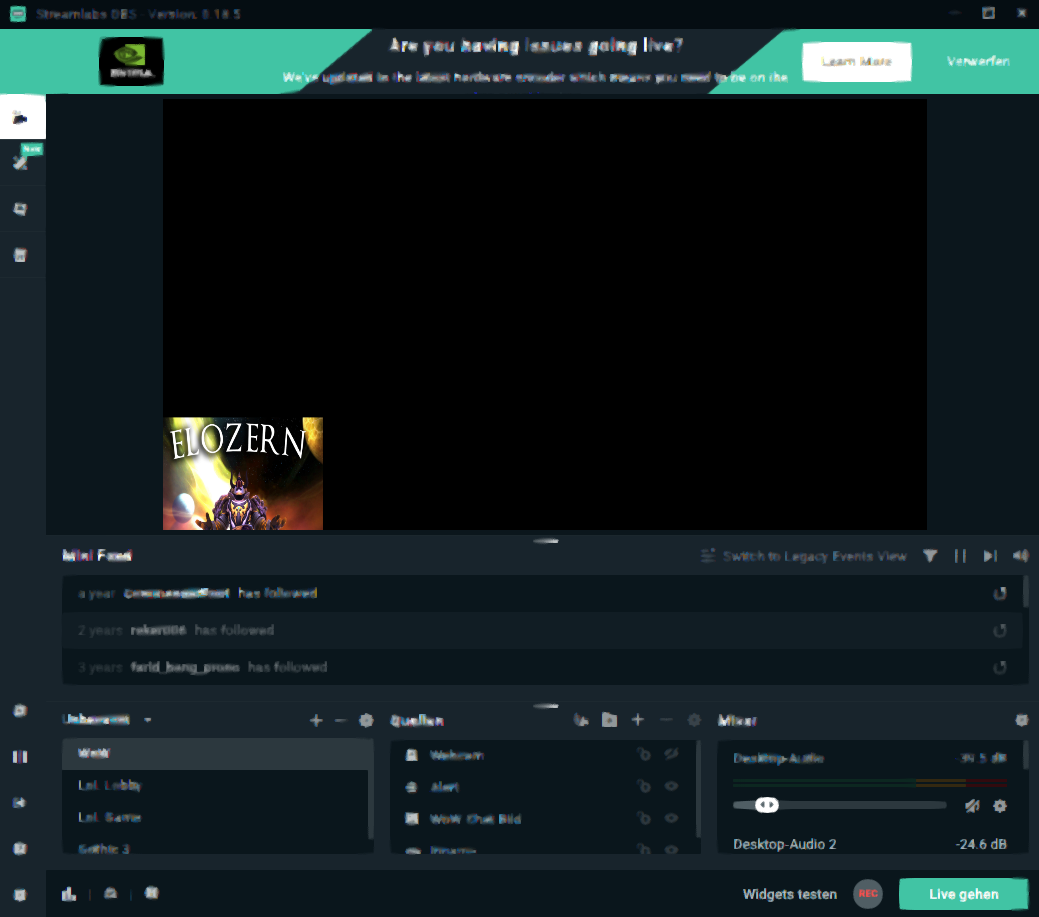Viewport: 1039px width, 917px height.
Task: Click the Live gehen button
Action: tap(963, 894)
